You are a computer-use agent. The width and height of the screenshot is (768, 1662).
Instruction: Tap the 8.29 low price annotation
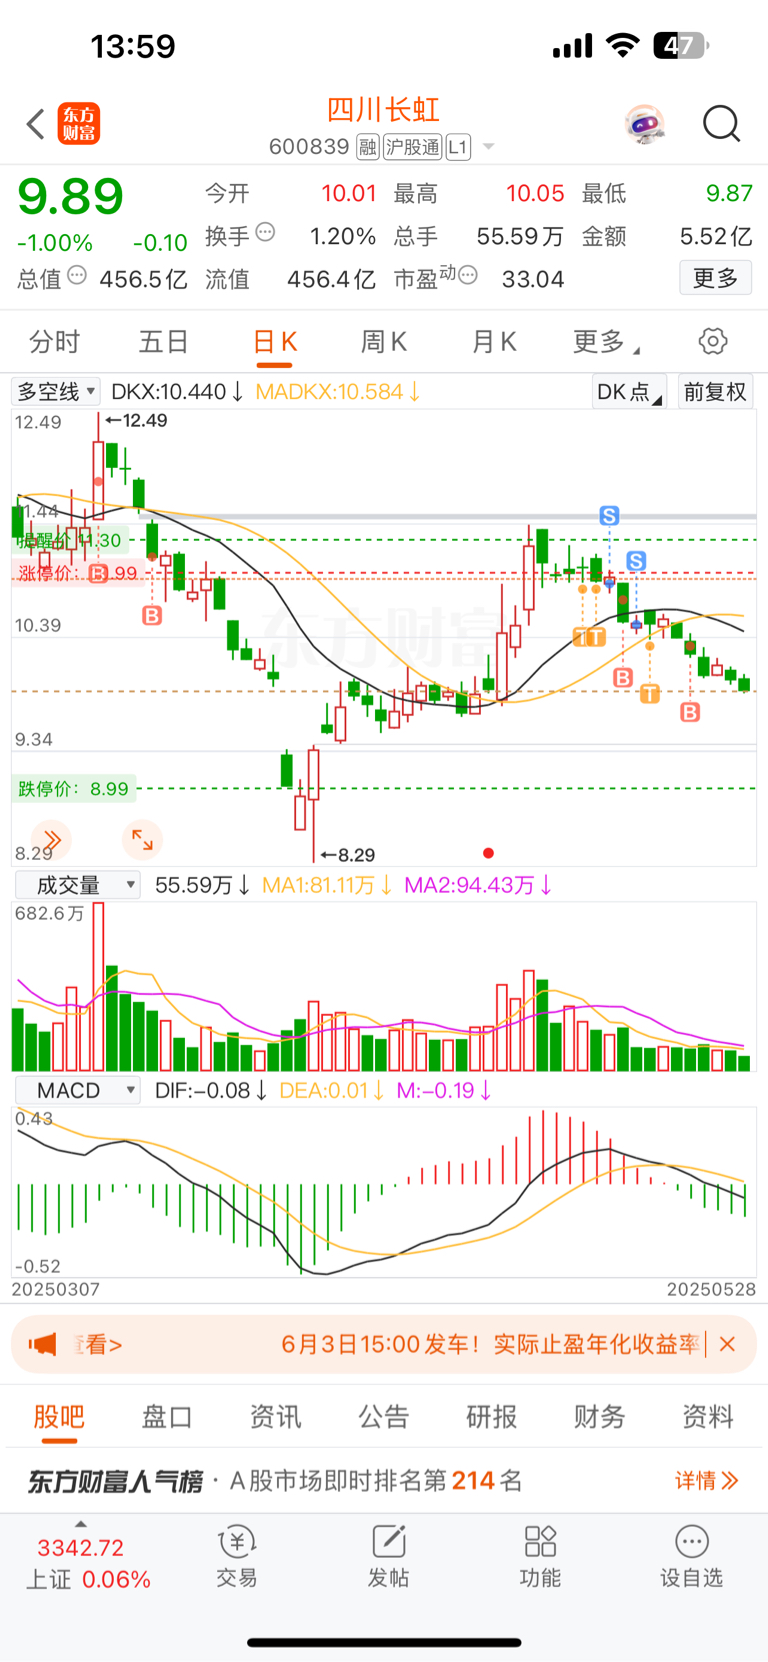348,855
